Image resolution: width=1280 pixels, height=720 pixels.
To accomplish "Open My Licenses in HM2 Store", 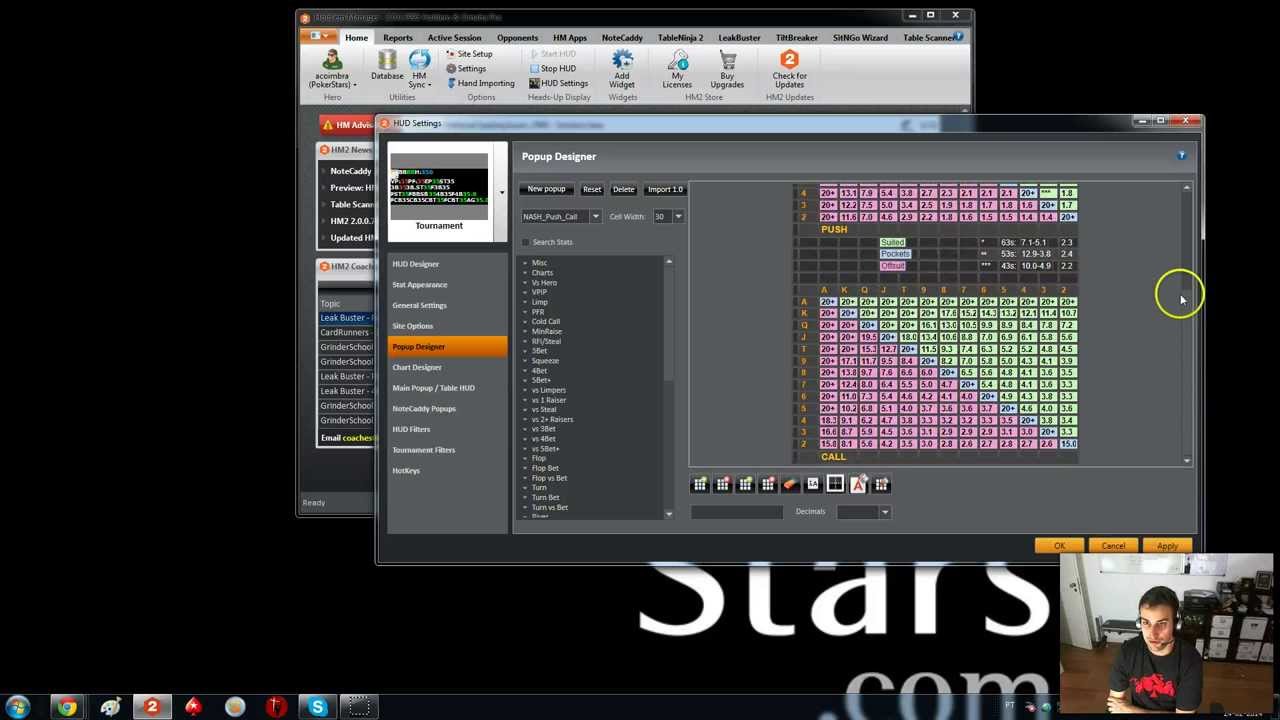I will (x=677, y=66).
